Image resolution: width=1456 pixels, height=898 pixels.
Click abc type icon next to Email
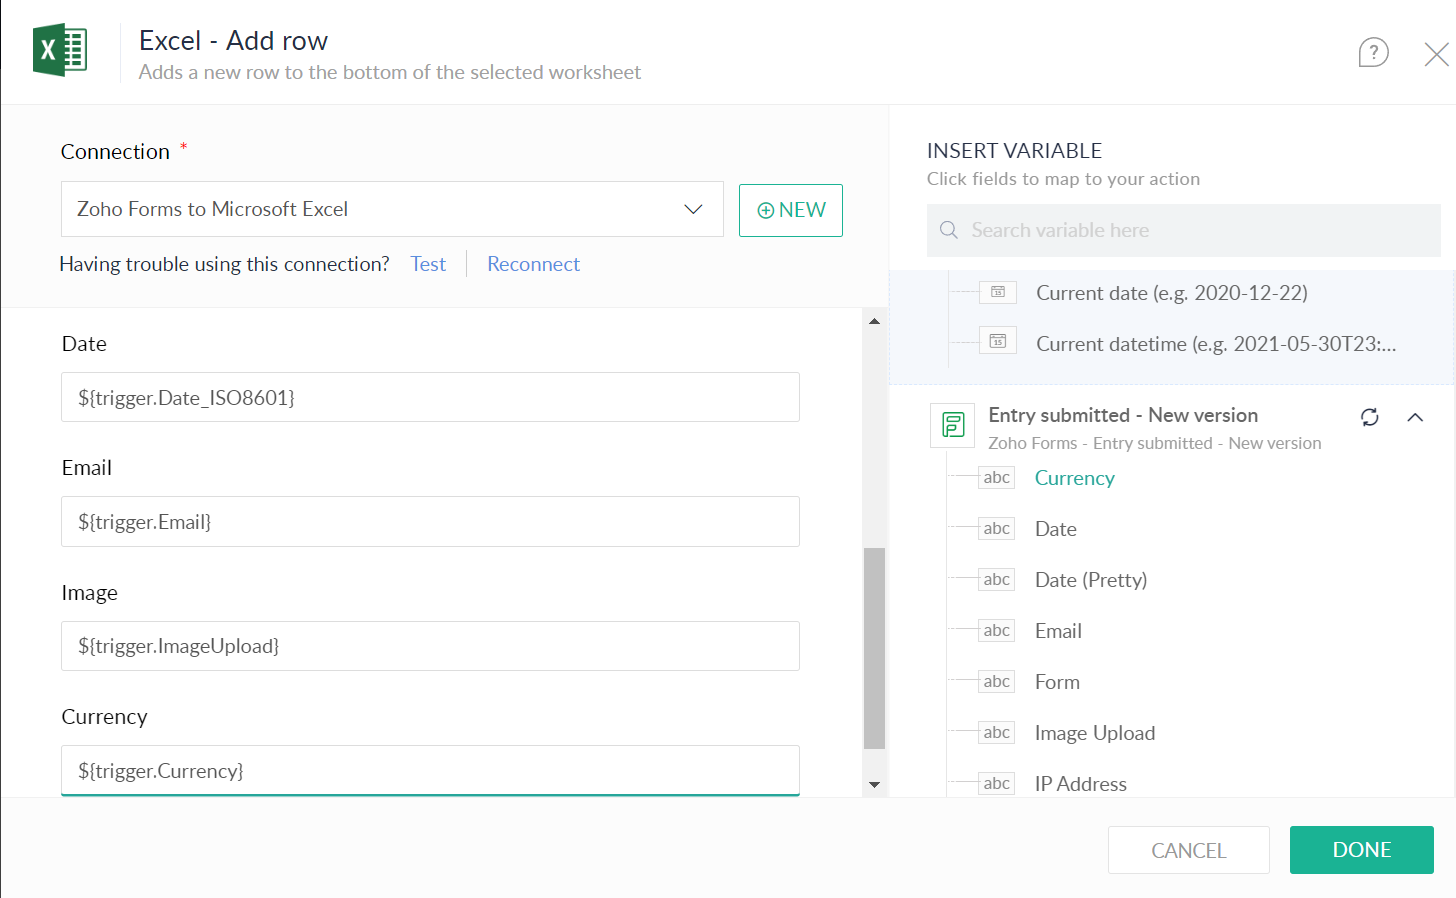pos(996,631)
